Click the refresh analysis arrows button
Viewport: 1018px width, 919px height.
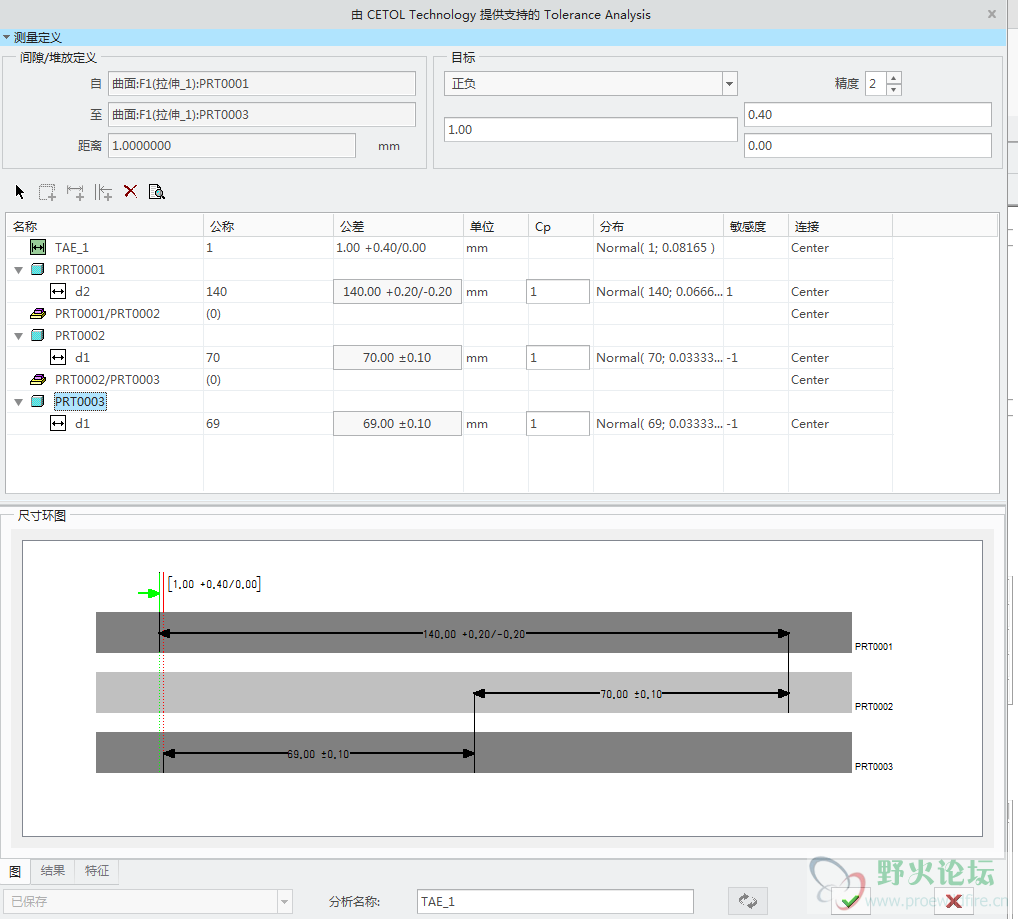click(x=747, y=901)
